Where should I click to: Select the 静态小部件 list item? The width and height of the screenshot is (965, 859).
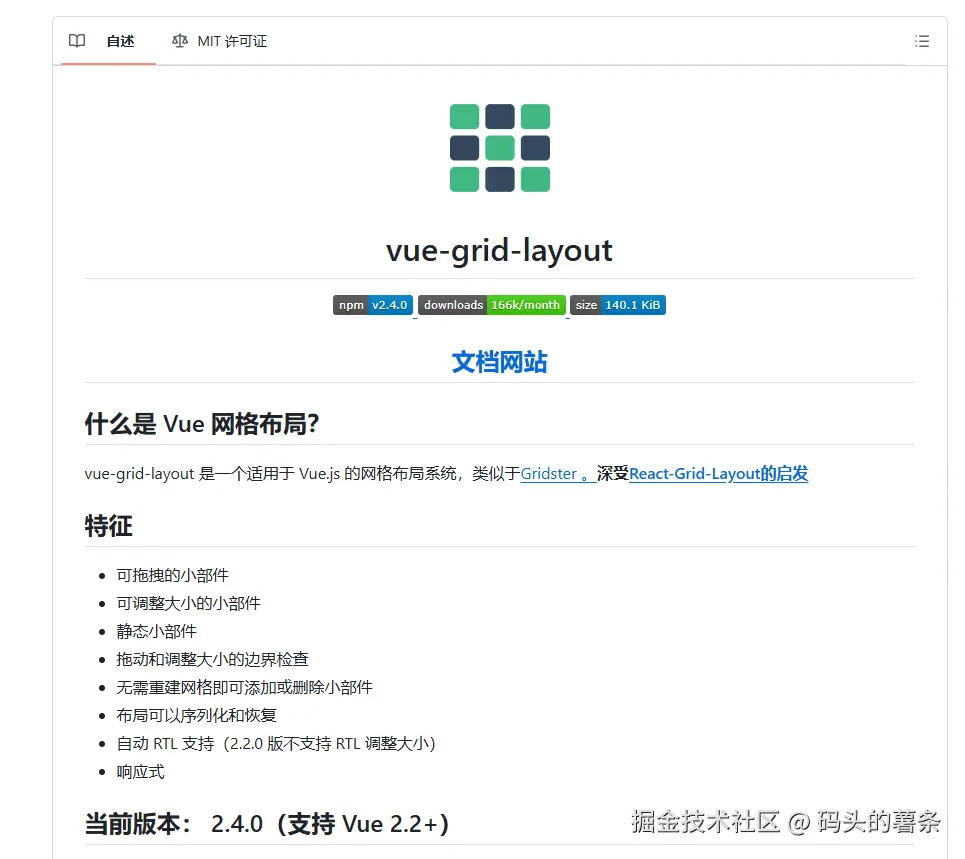(156, 631)
